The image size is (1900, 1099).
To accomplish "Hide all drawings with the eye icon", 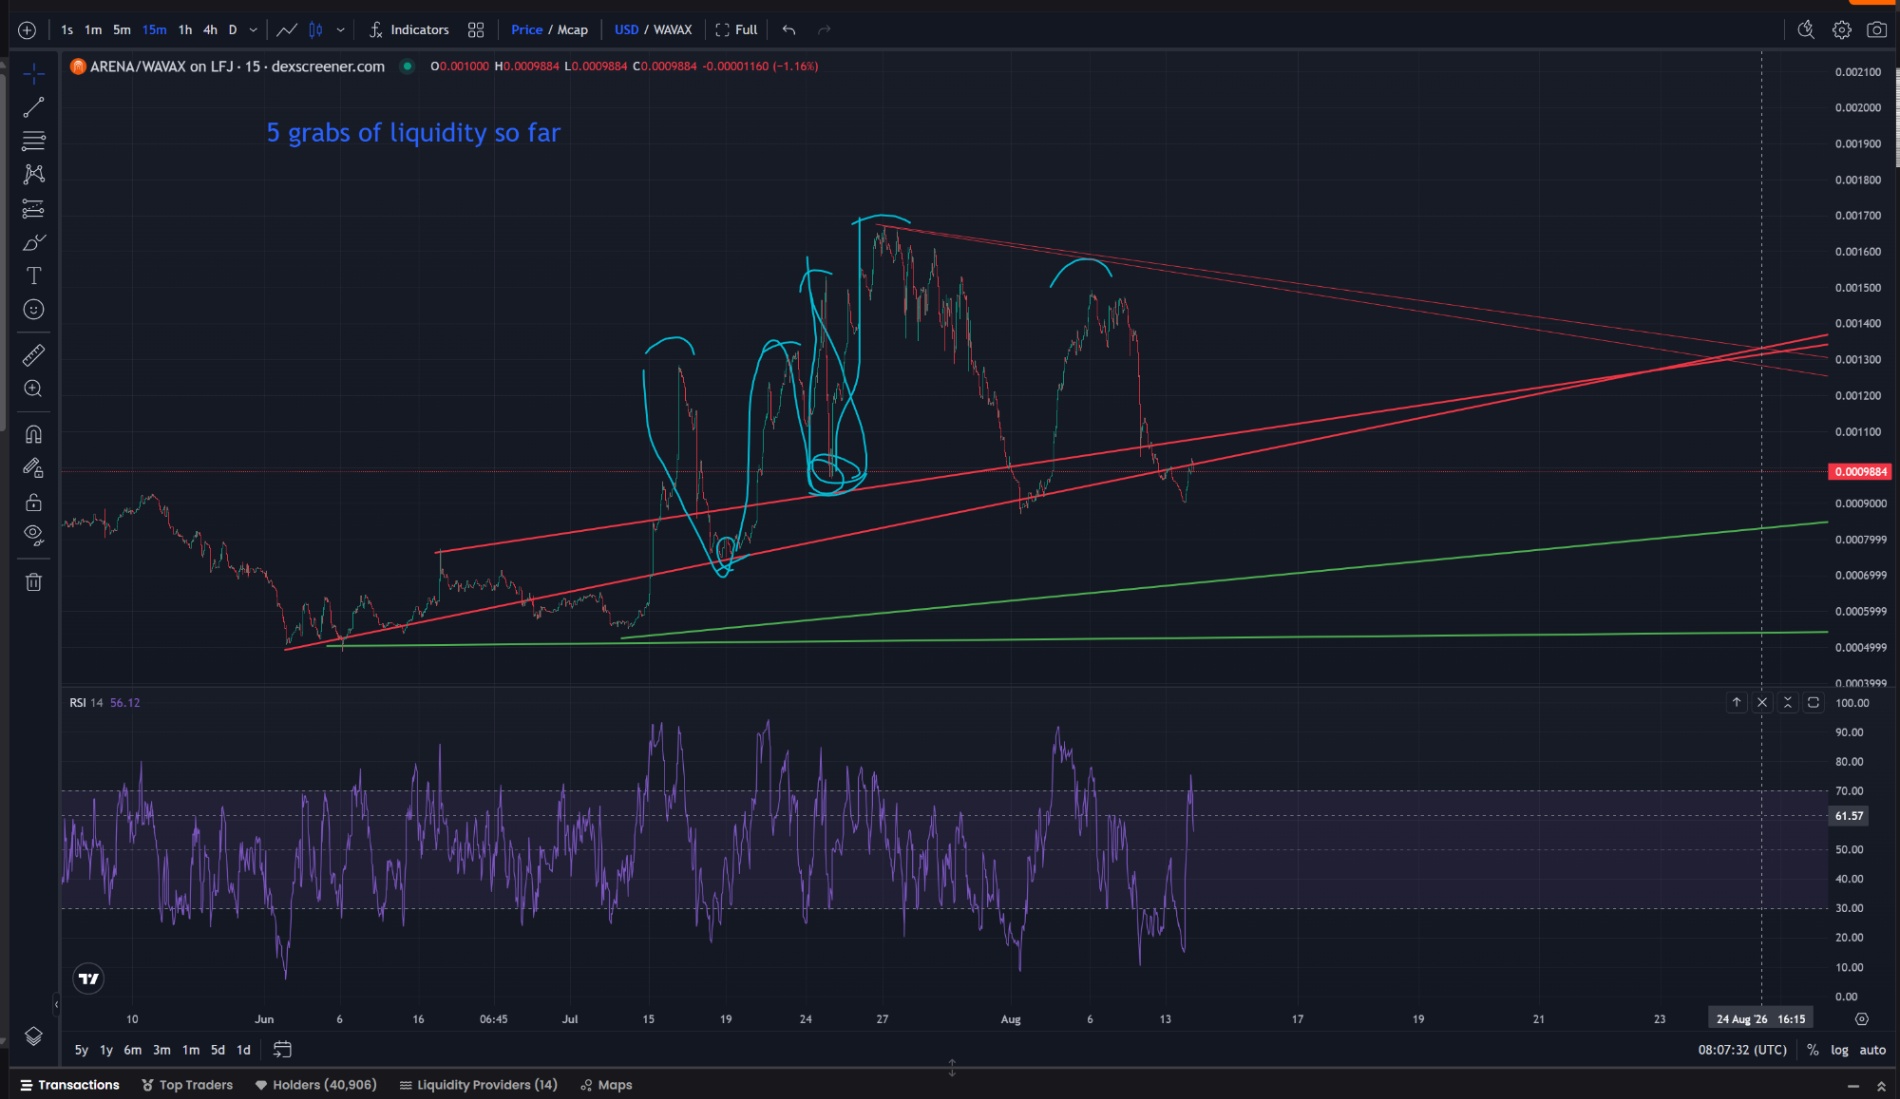I will click(33, 535).
